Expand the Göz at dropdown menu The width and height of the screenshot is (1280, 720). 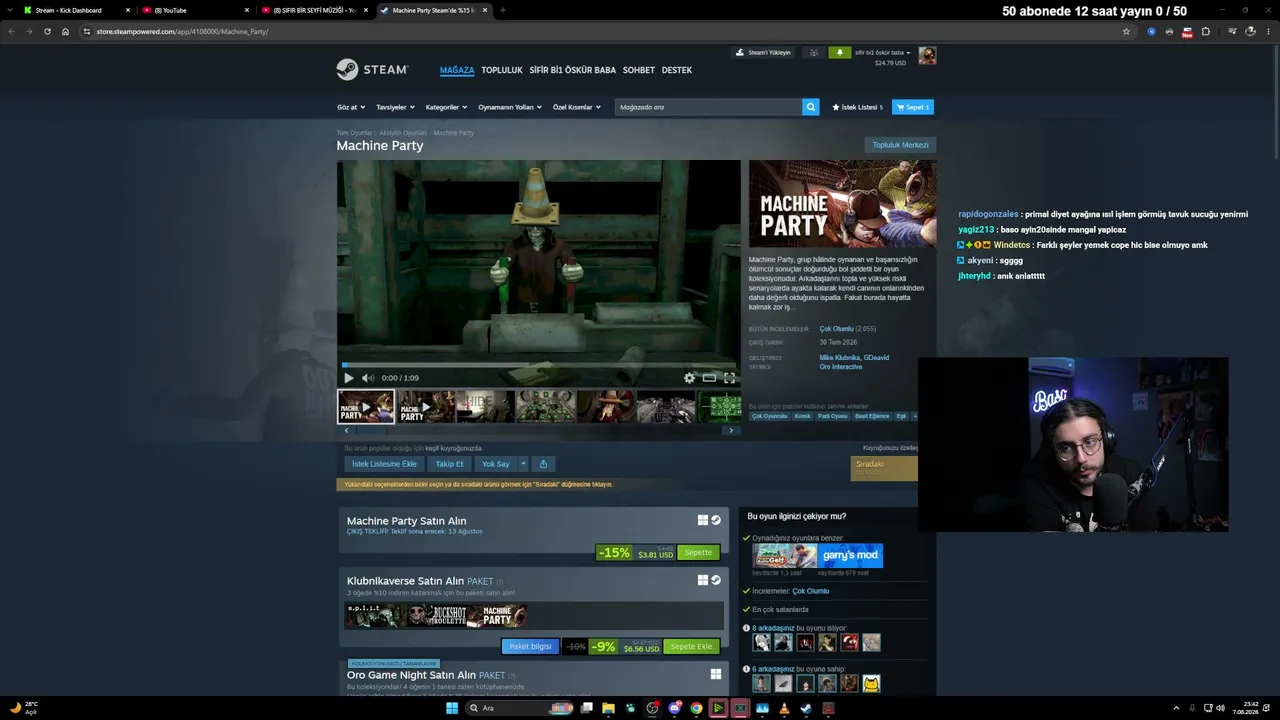point(350,107)
